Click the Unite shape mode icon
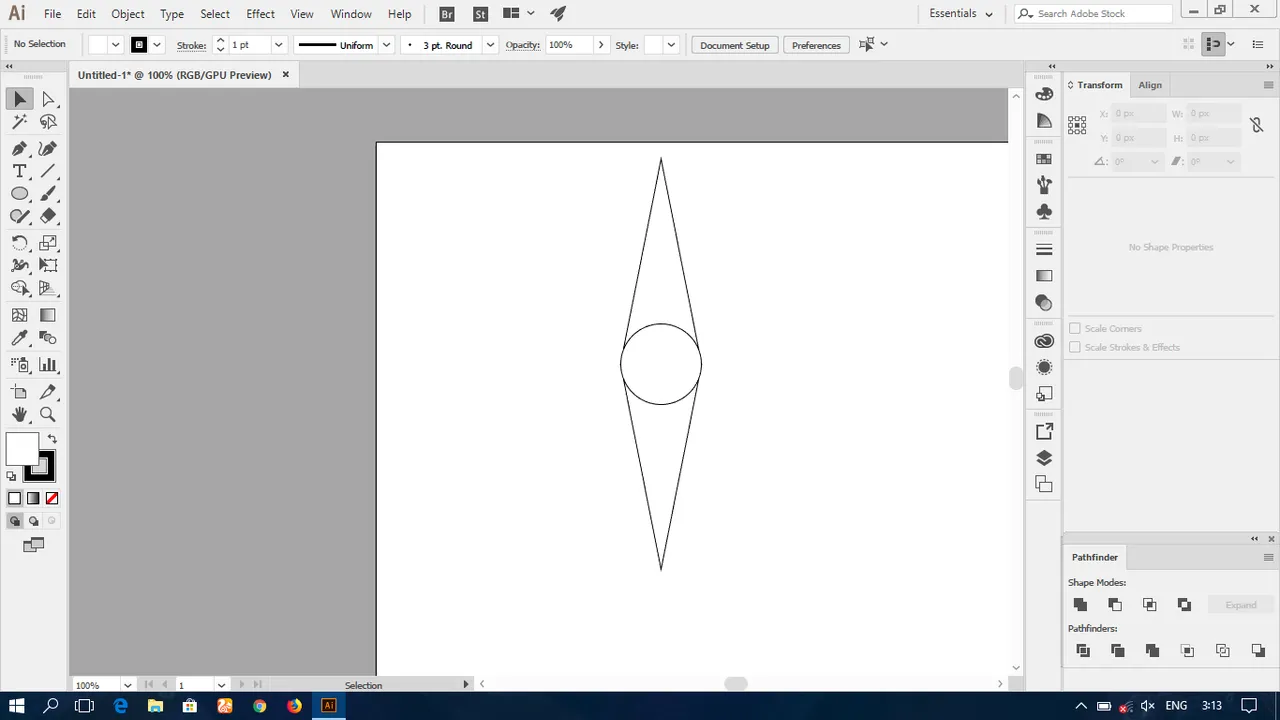This screenshot has height=720, width=1280. (x=1080, y=604)
